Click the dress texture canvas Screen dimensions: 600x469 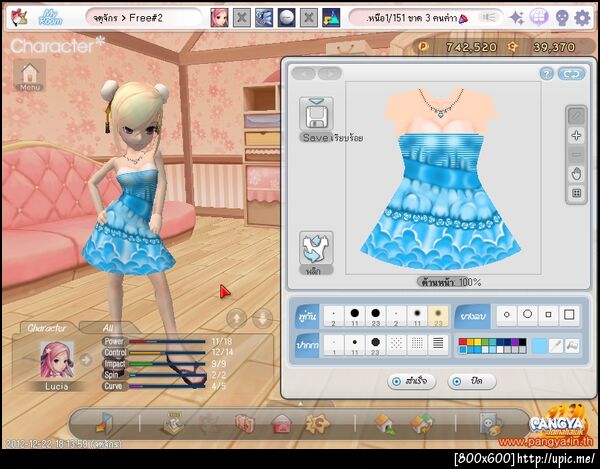443,178
